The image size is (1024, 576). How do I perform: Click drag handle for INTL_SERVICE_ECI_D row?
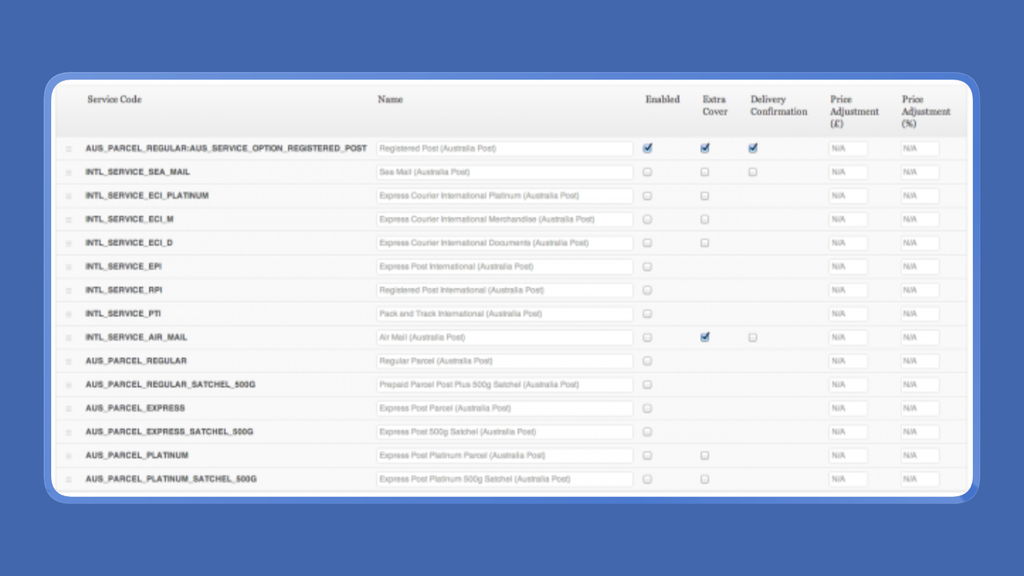click(69, 244)
